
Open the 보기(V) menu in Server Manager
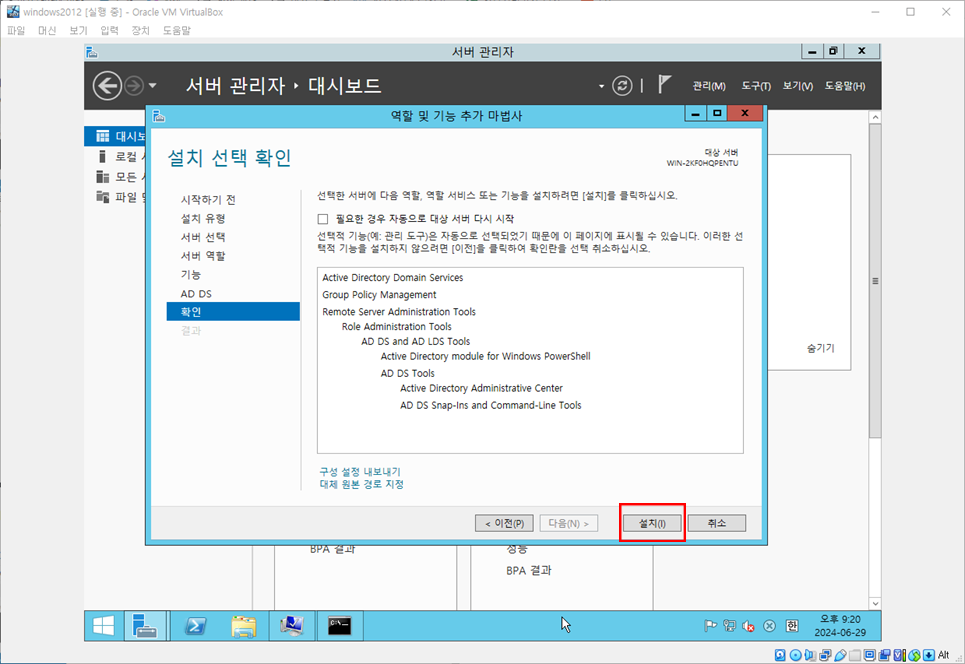pyautogui.click(x=798, y=86)
